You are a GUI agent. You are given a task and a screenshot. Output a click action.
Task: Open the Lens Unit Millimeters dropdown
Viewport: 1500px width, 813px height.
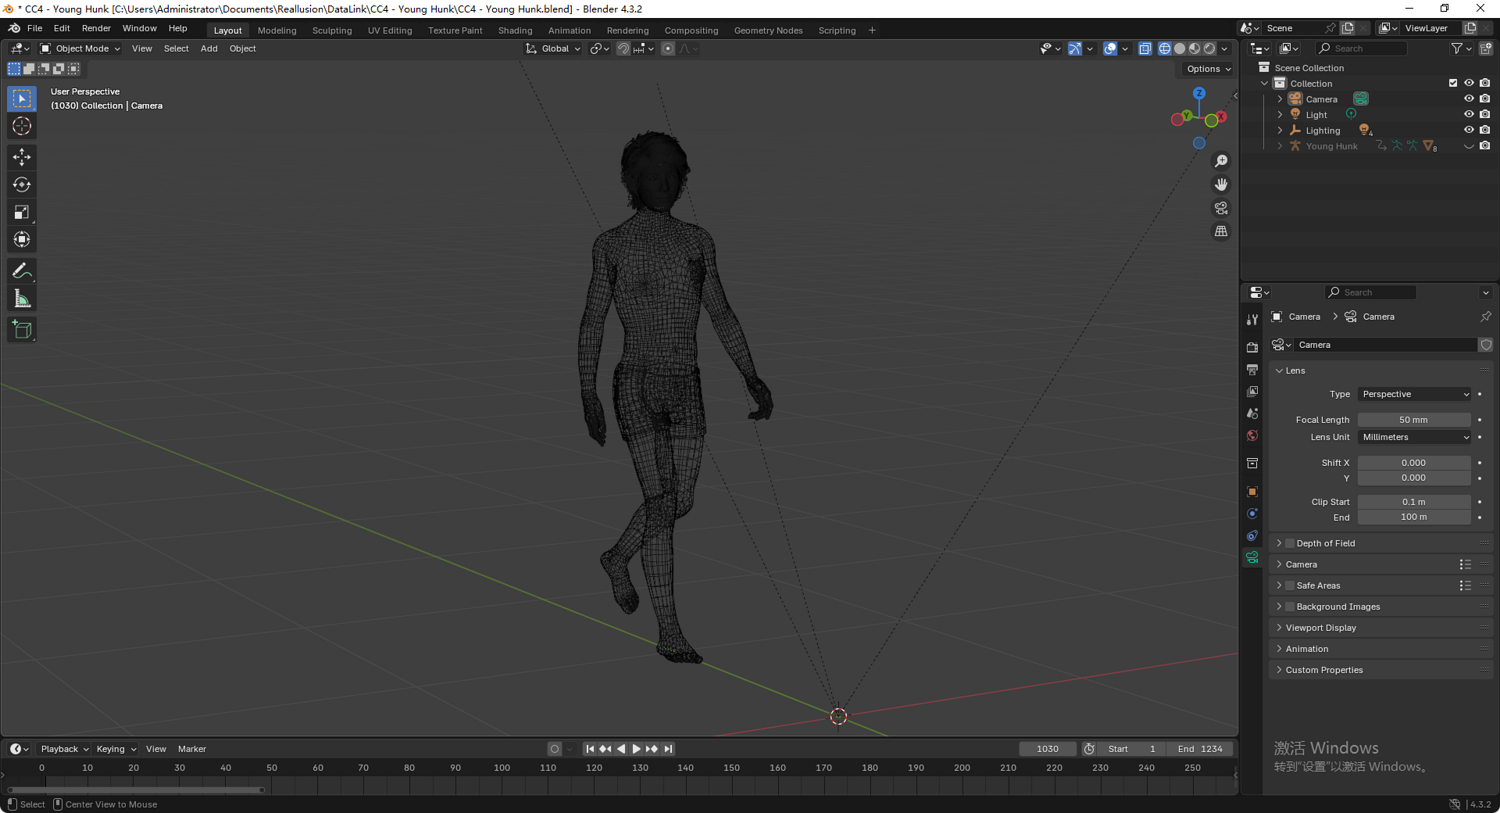1415,437
